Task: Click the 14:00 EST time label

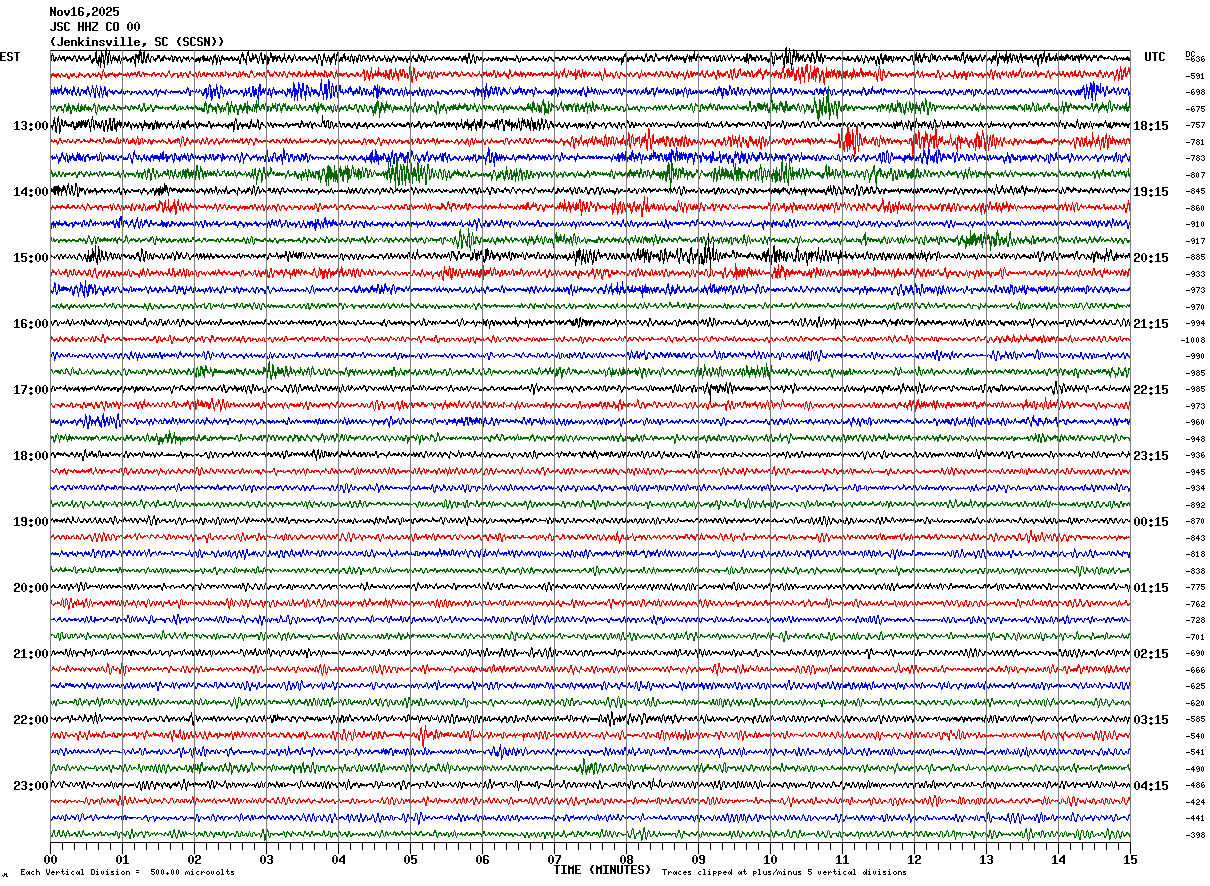Action: (30, 192)
